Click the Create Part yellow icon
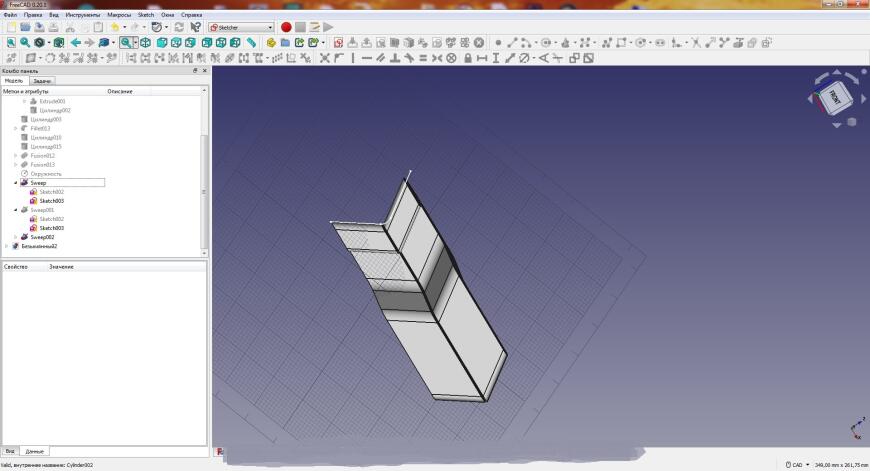Image resolution: width=870 pixels, height=471 pixels. click(271, 43)
